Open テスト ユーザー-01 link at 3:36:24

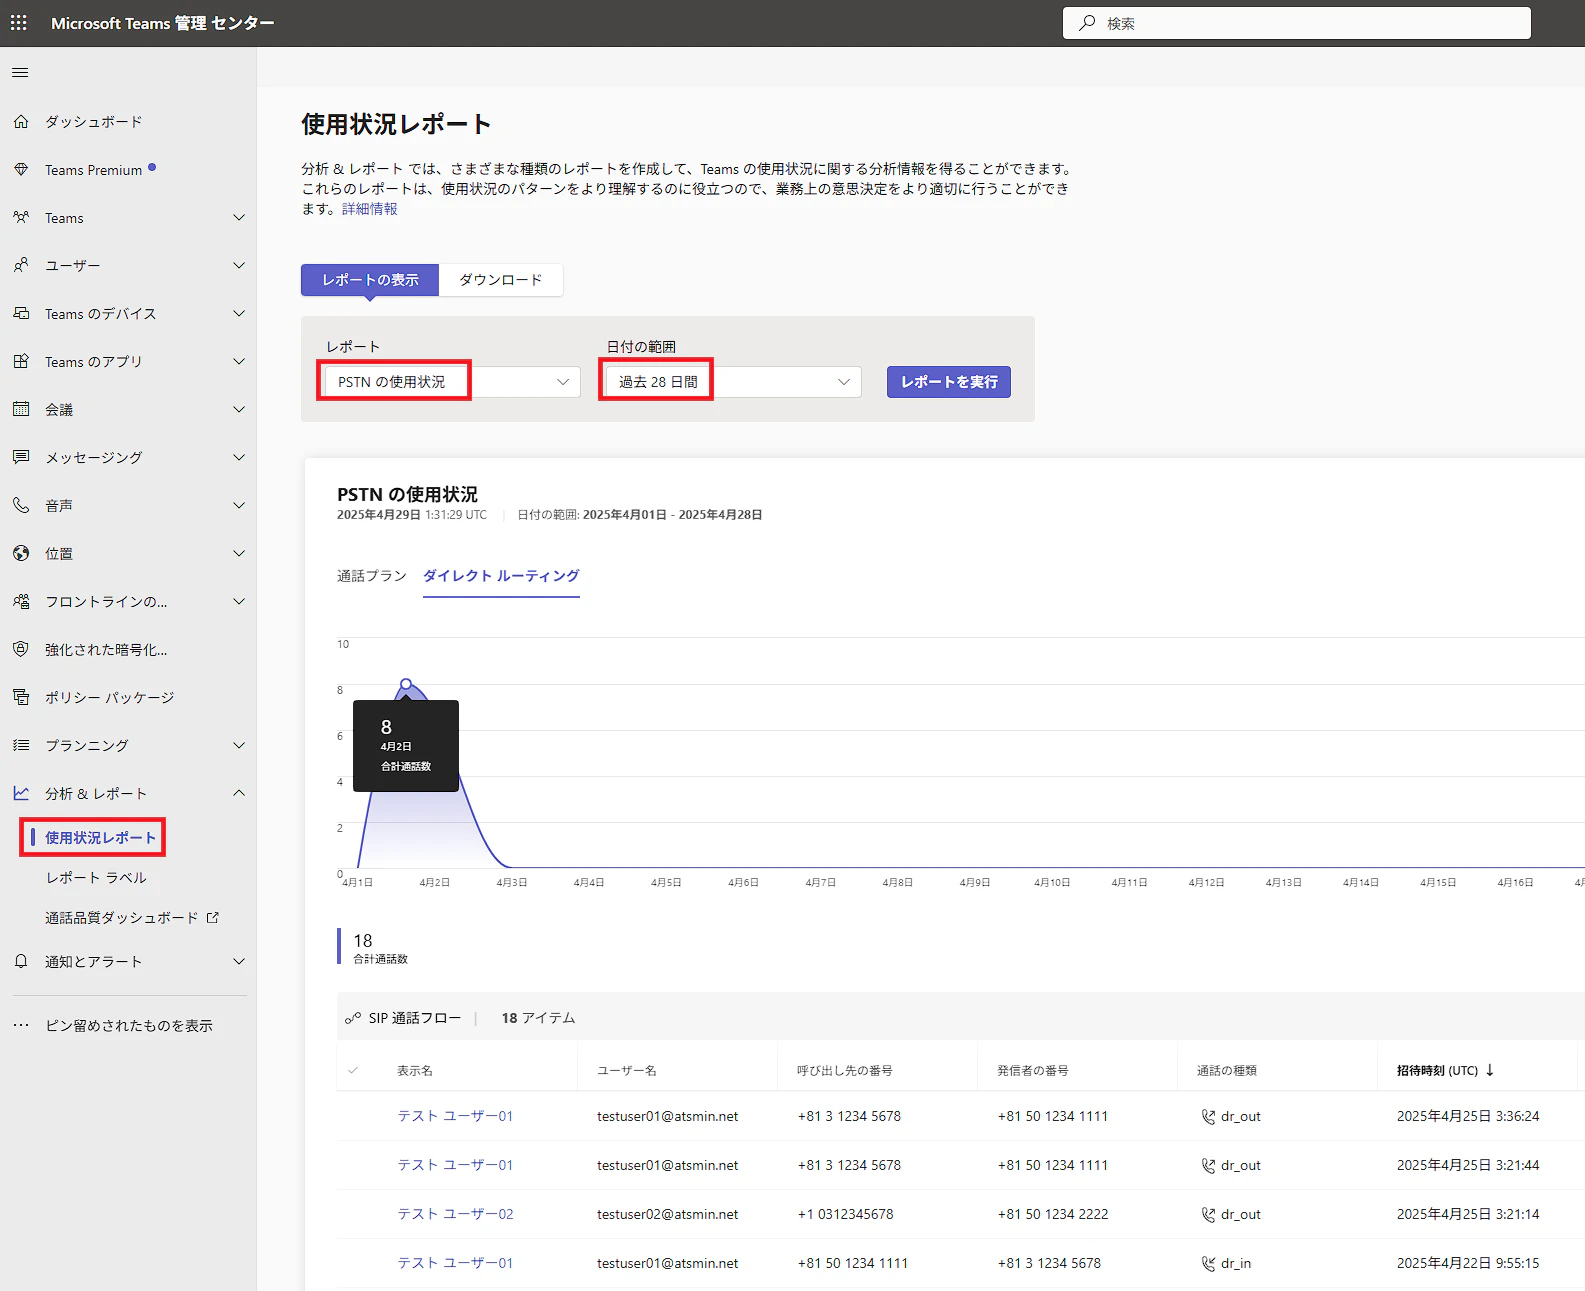(x=456, y=1117)
